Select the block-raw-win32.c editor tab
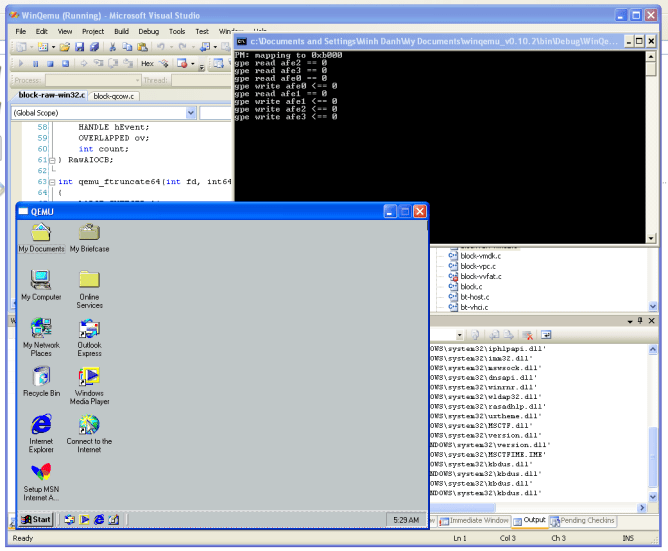668x551 pixels. (52, 95)
